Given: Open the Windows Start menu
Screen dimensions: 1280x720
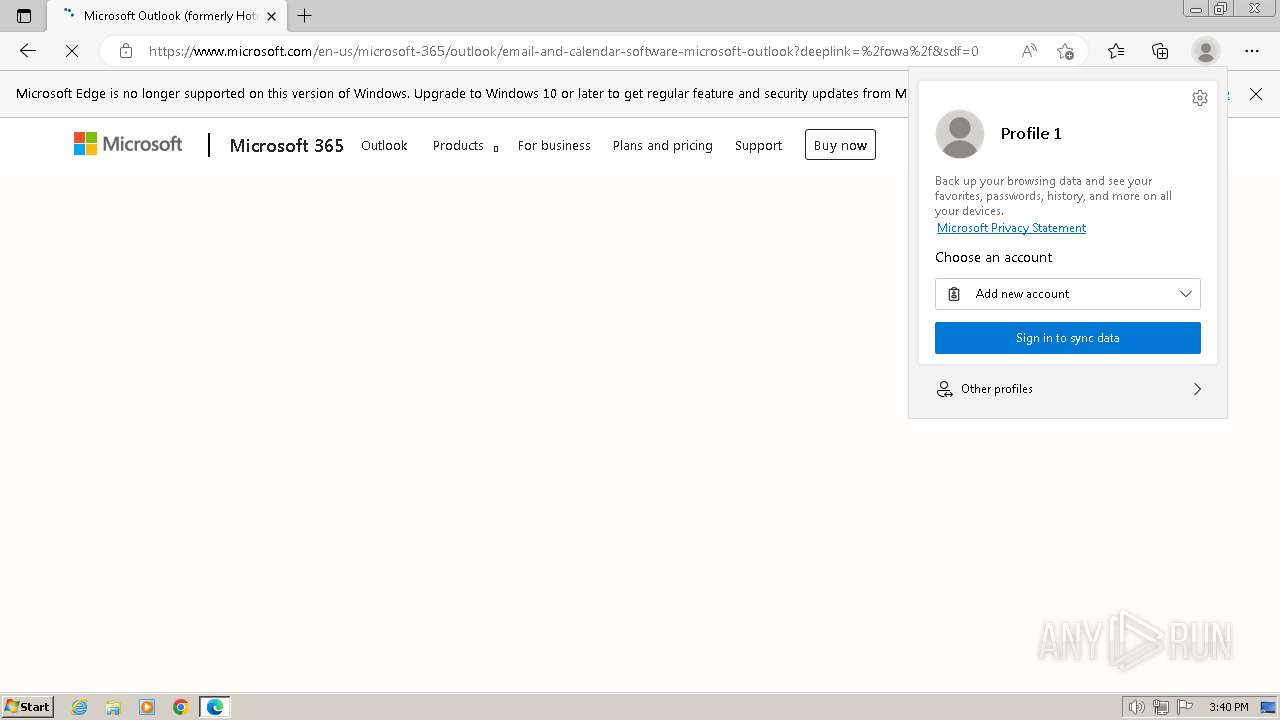Looking at the screenshot, I should [28, 707].
